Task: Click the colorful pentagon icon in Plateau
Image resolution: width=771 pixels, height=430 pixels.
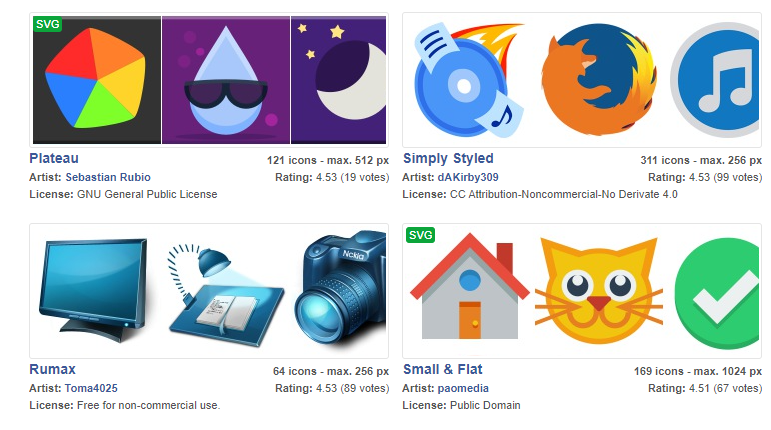Action: point(97,80)
